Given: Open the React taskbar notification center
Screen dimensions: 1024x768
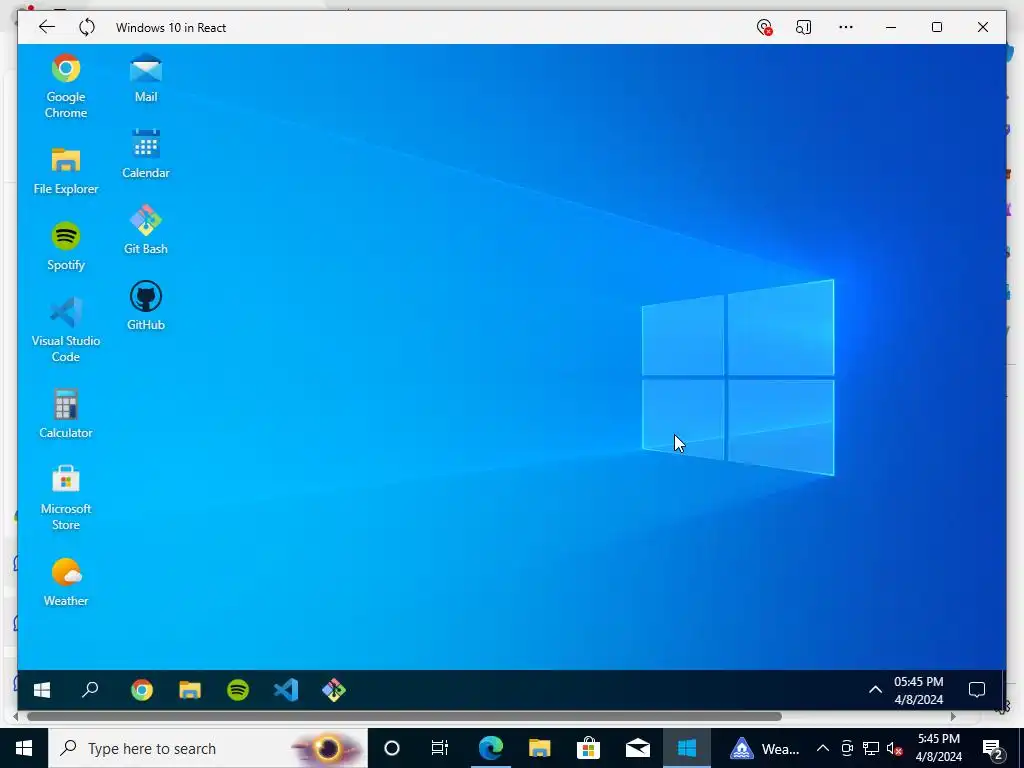Looking at the screenshot, I should click(976, 690).
